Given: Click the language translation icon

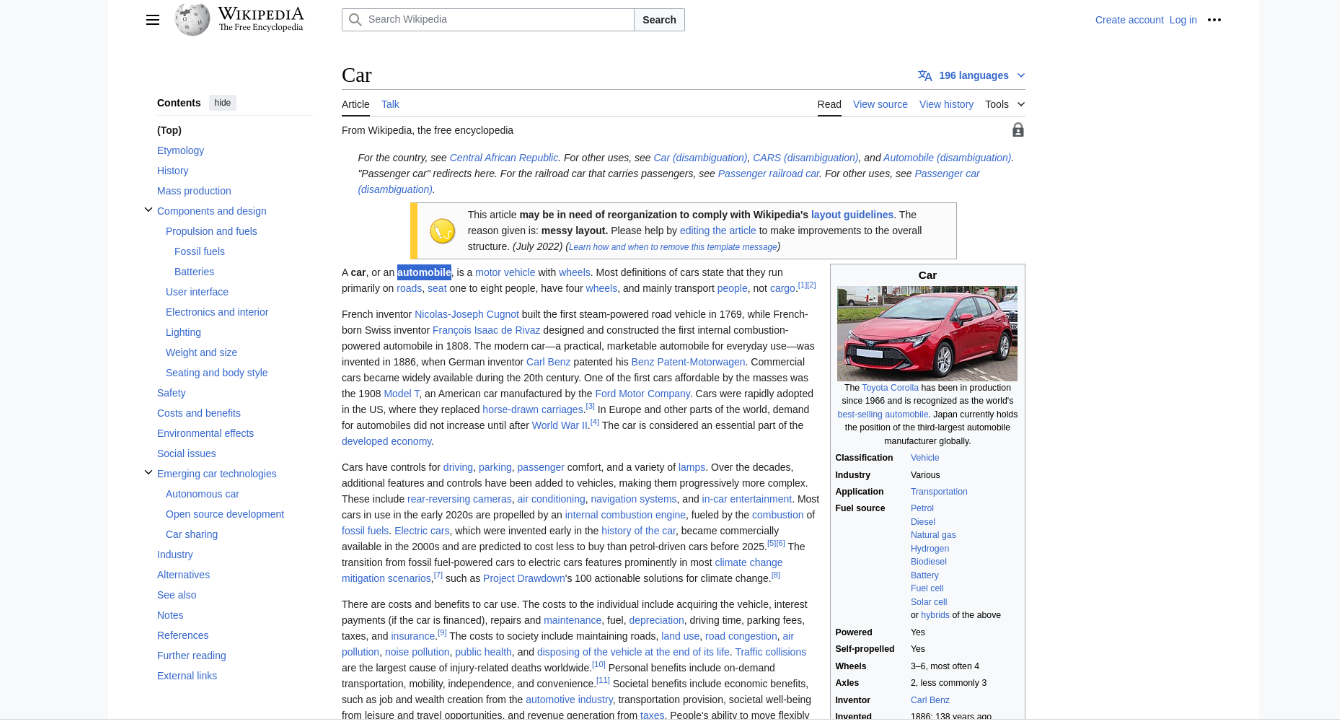Looking at the screenshot, I should click(x=925, y=76).
